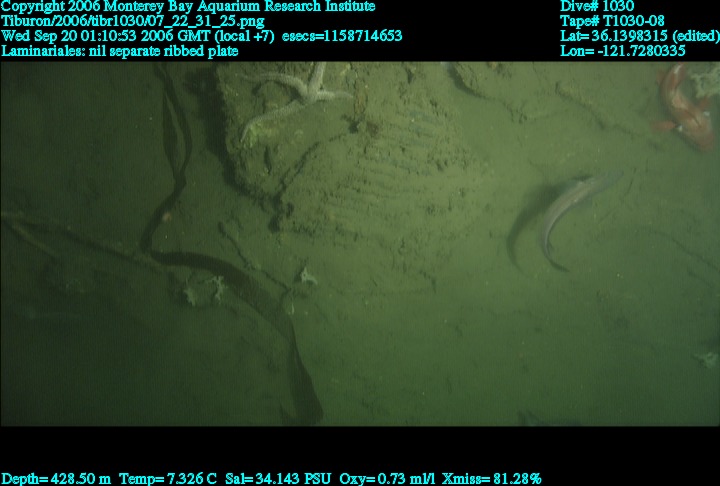Image resolution: width=720 pixels, height=486 pixels.
Task: Select the file path Tiburon/2006/tibr1030/07_22_31_25.png
Action: (133, 21)
